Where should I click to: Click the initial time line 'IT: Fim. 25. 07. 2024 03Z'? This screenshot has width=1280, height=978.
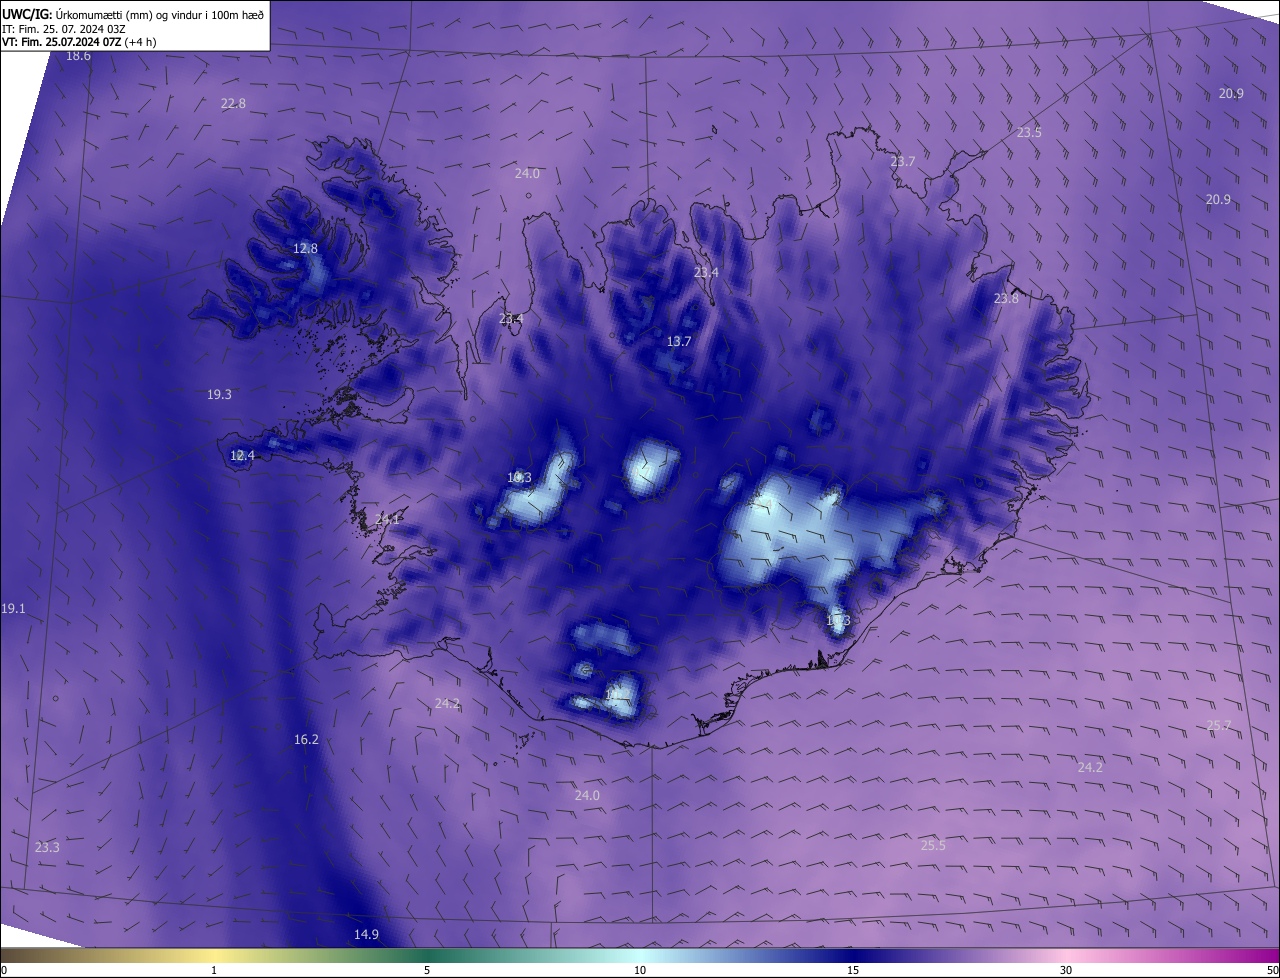tap(63, 28)
